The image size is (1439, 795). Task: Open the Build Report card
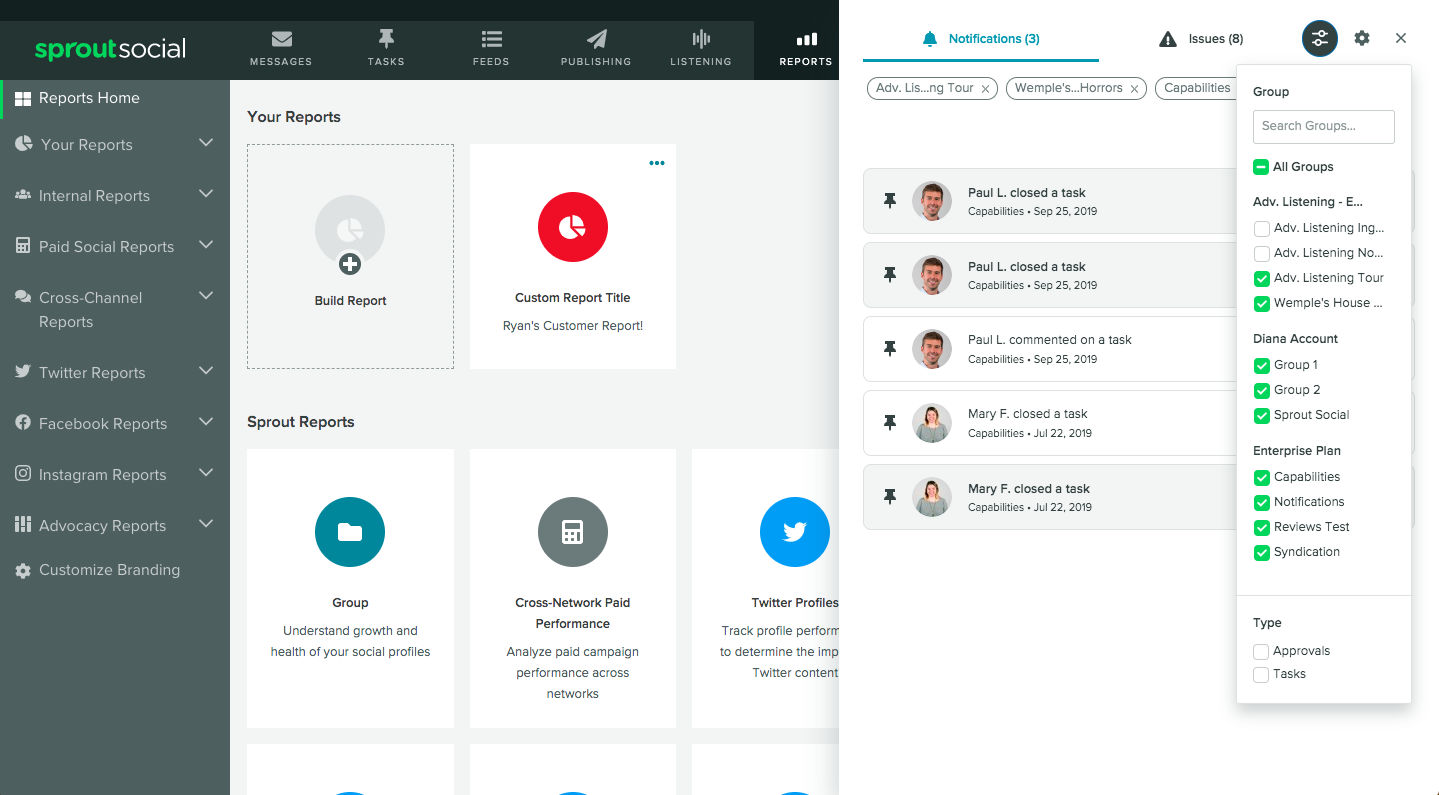tap(350, 256)
